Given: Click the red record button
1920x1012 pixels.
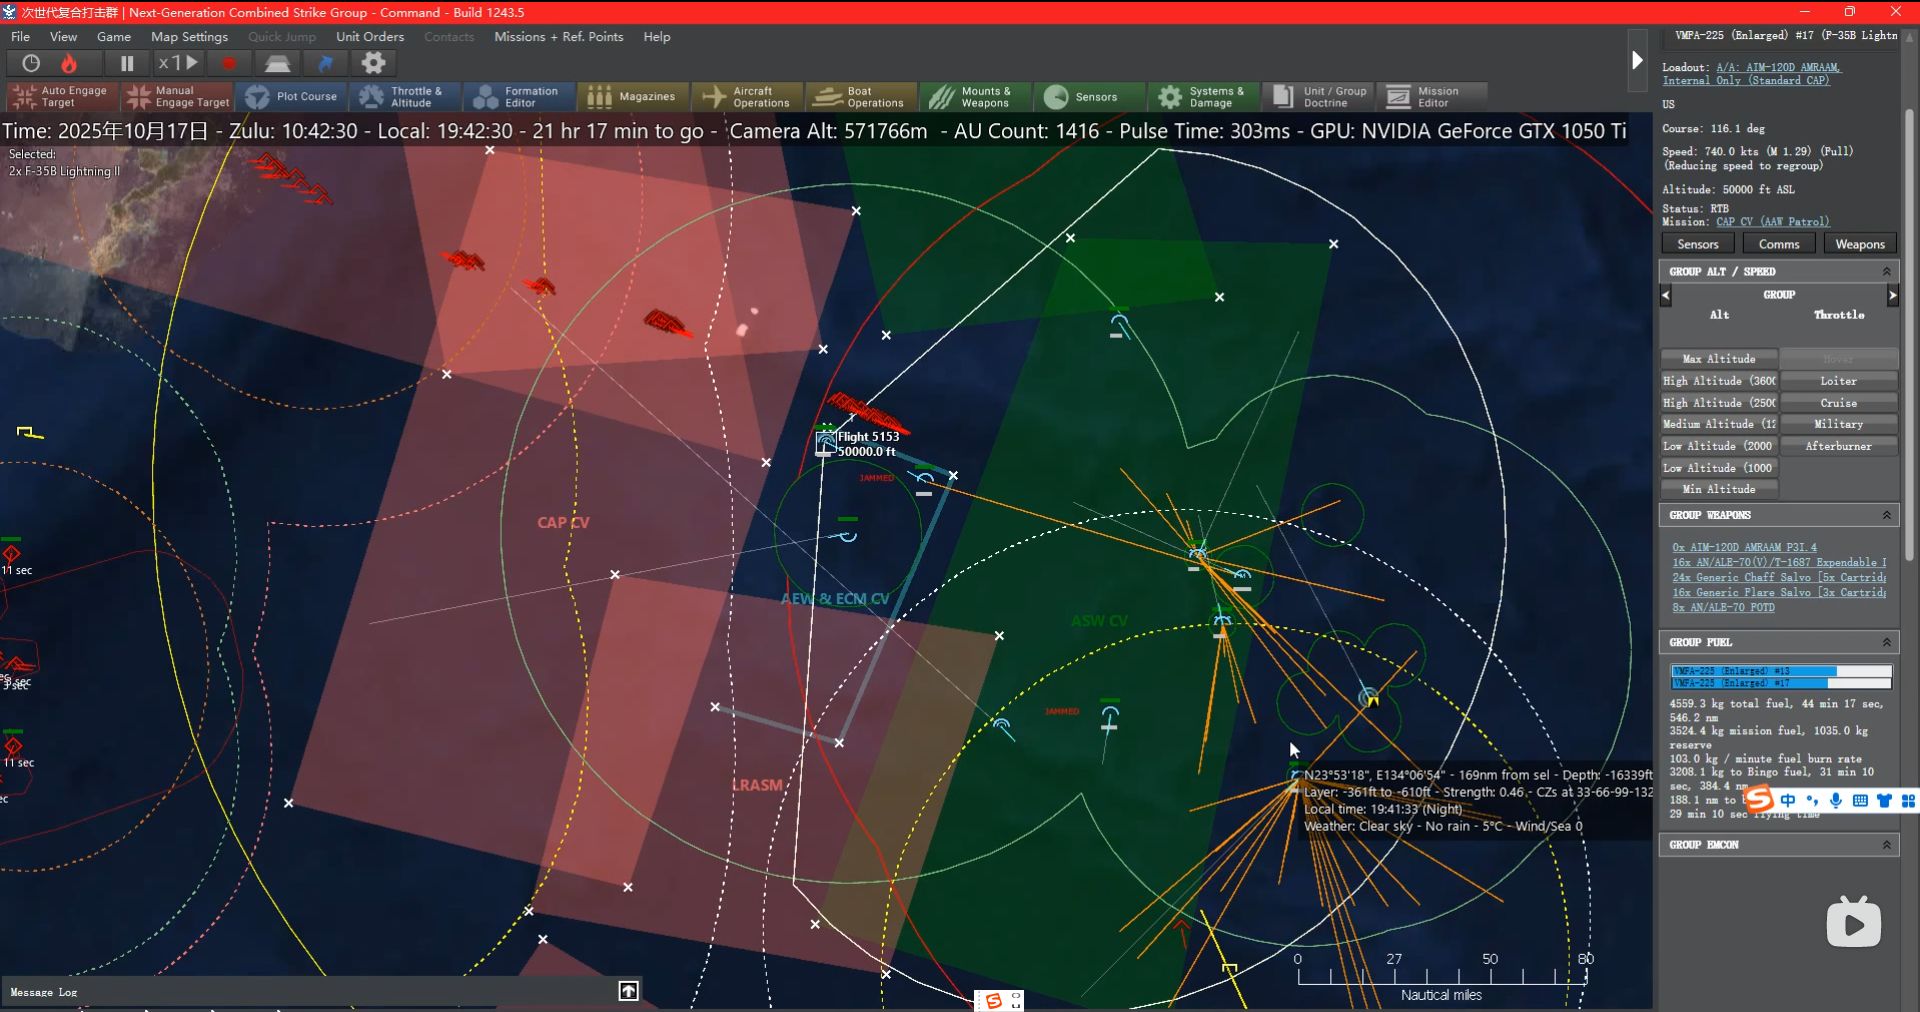Looking at the screenshot, I should tap(229, 63).
